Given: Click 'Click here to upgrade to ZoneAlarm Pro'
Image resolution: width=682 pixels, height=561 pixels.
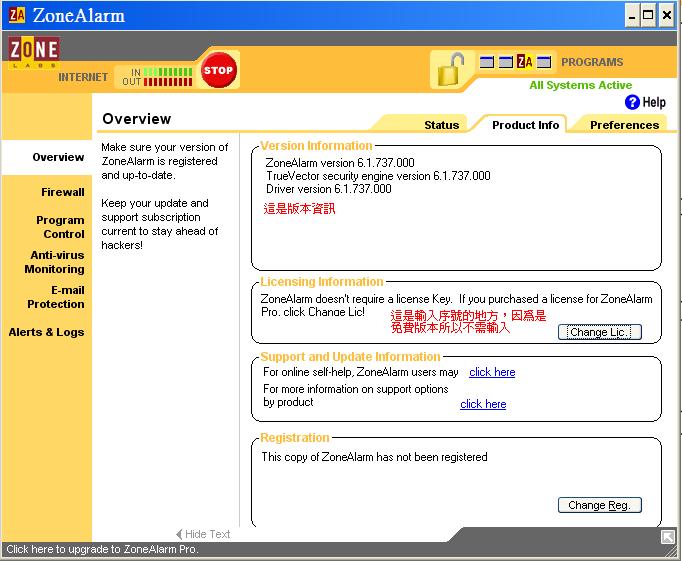Looking at the screenshot, I should click(102, 549).
